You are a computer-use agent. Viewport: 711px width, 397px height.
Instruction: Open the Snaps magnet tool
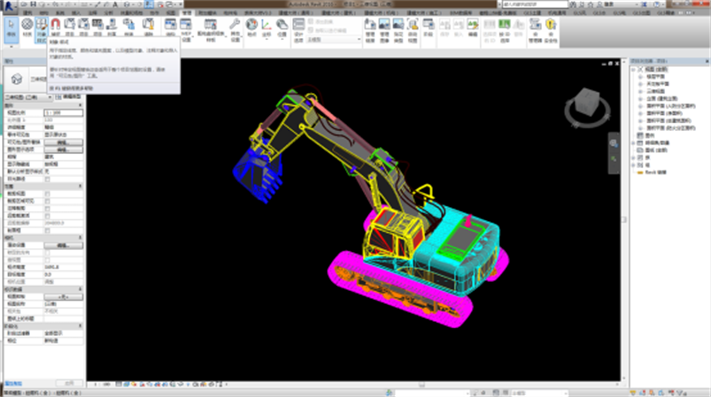point(55,27)
